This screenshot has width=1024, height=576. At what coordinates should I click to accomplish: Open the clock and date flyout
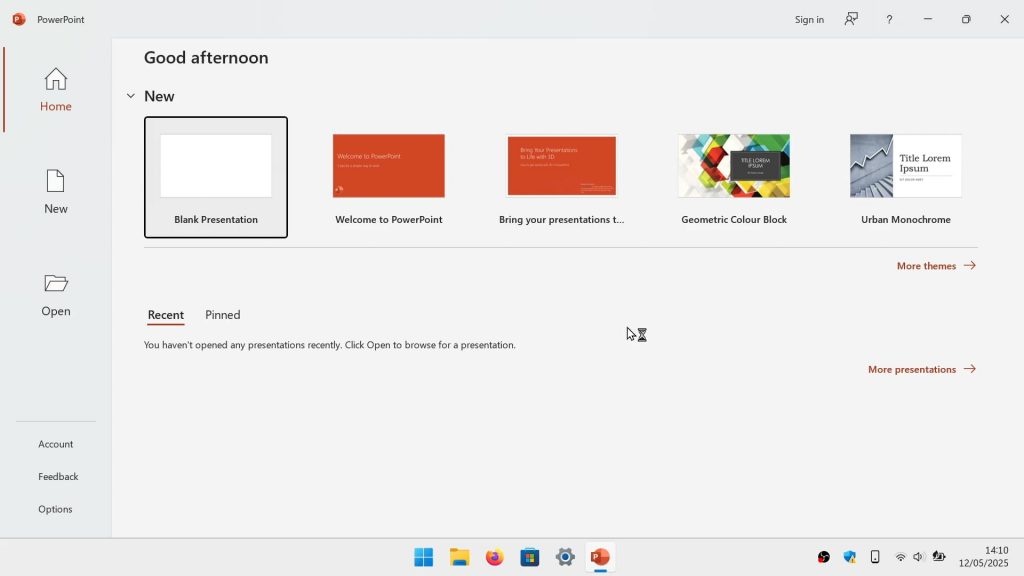984,557
